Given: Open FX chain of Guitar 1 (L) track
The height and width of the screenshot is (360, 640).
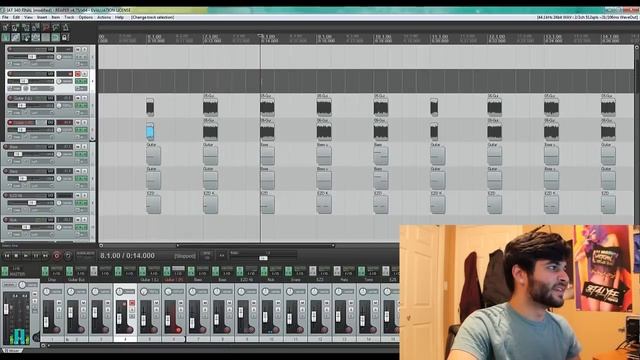Looking at the screenshot, I should [x=81, y=106].
